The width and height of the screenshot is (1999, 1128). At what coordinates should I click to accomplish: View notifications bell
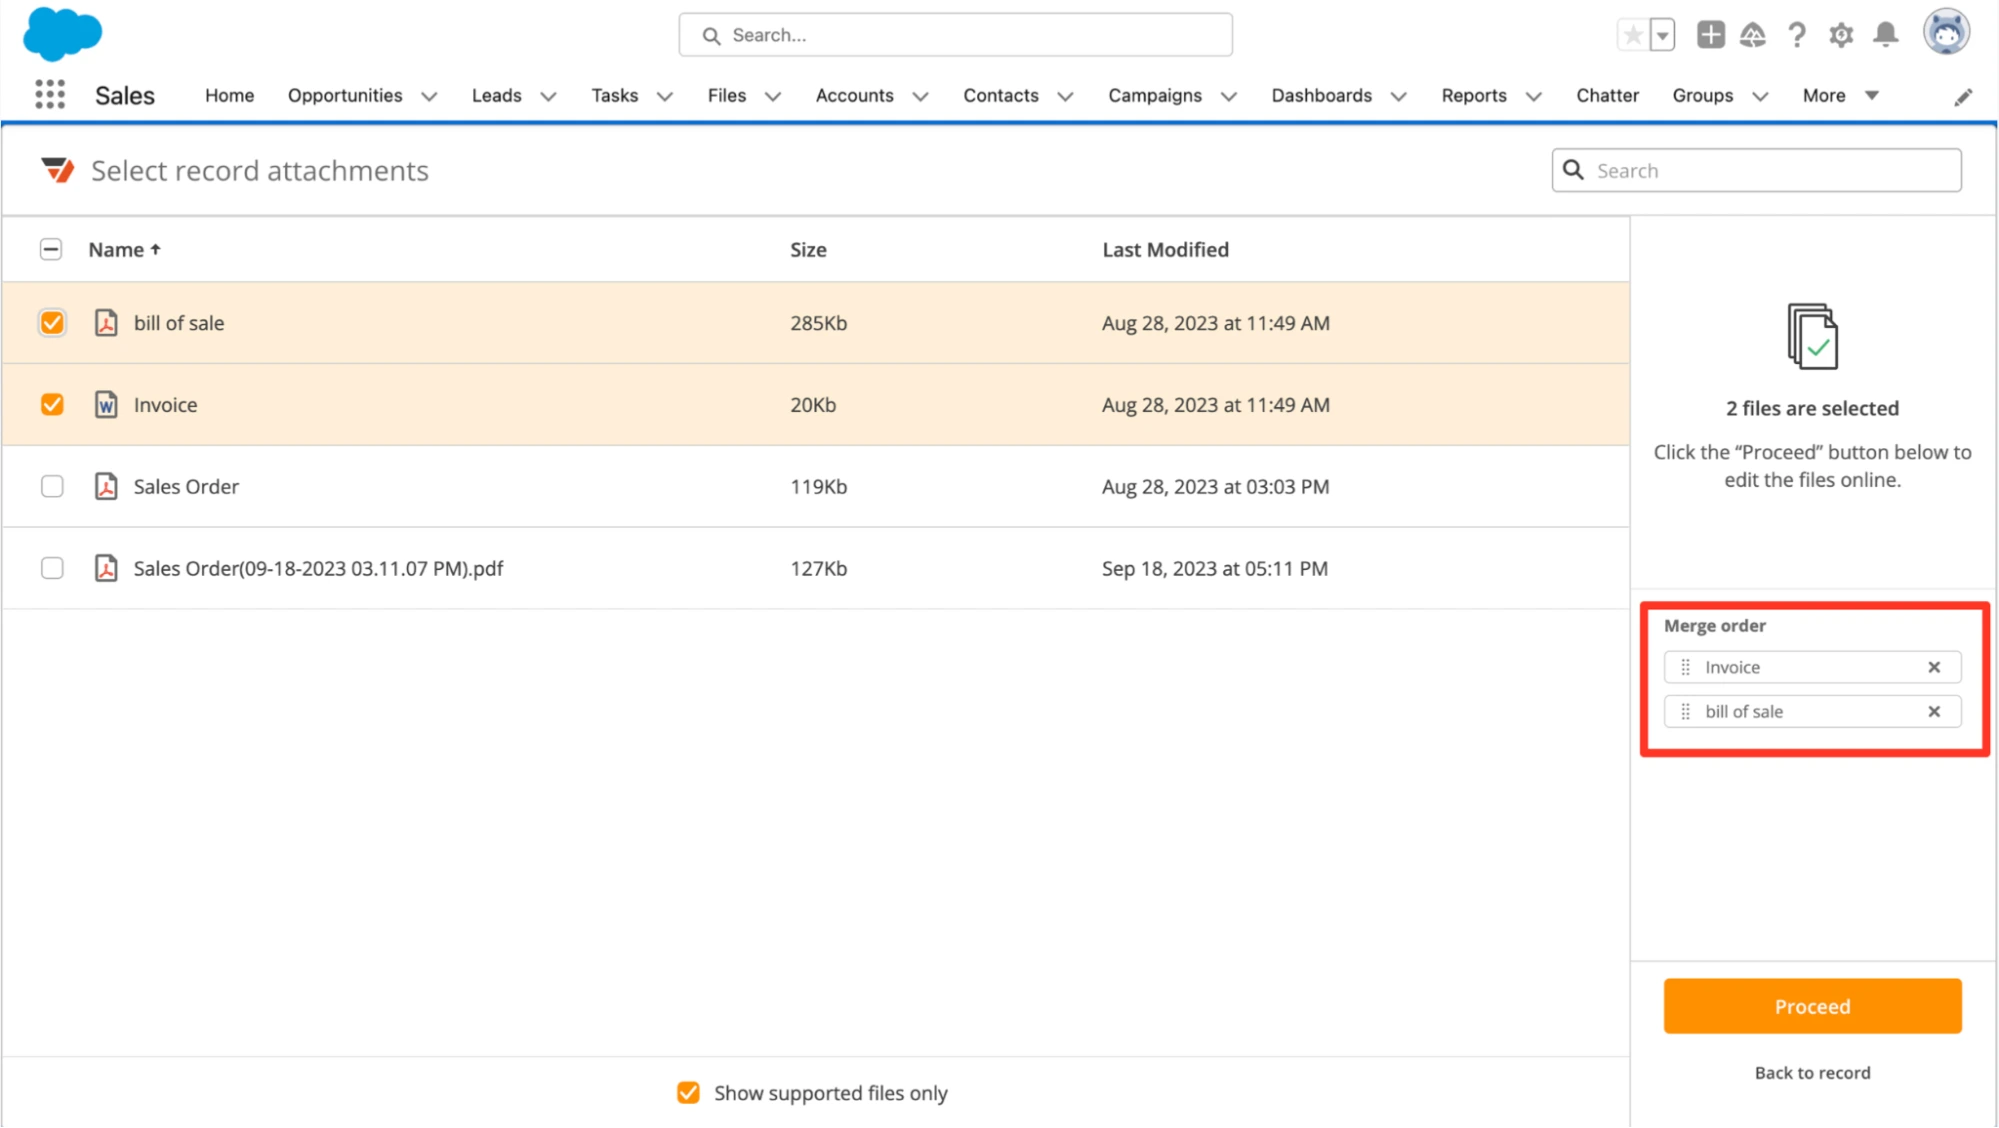[x=1886, y=35]
